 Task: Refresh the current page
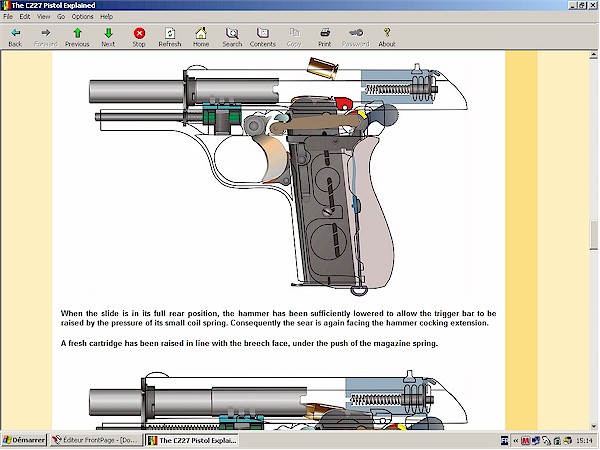coord(170,38)
